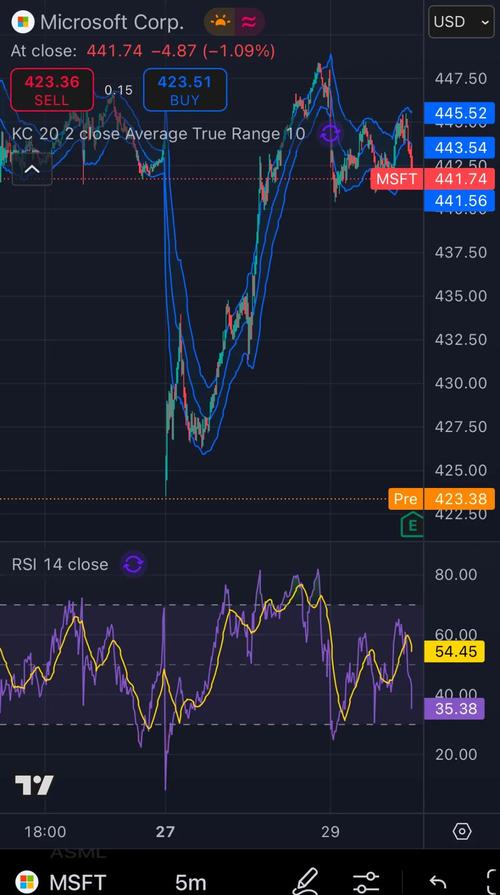This screenshot has width=500, height=895.
Task: Tap the 430.00 price scale label
Action: click(x=461, y=383)
